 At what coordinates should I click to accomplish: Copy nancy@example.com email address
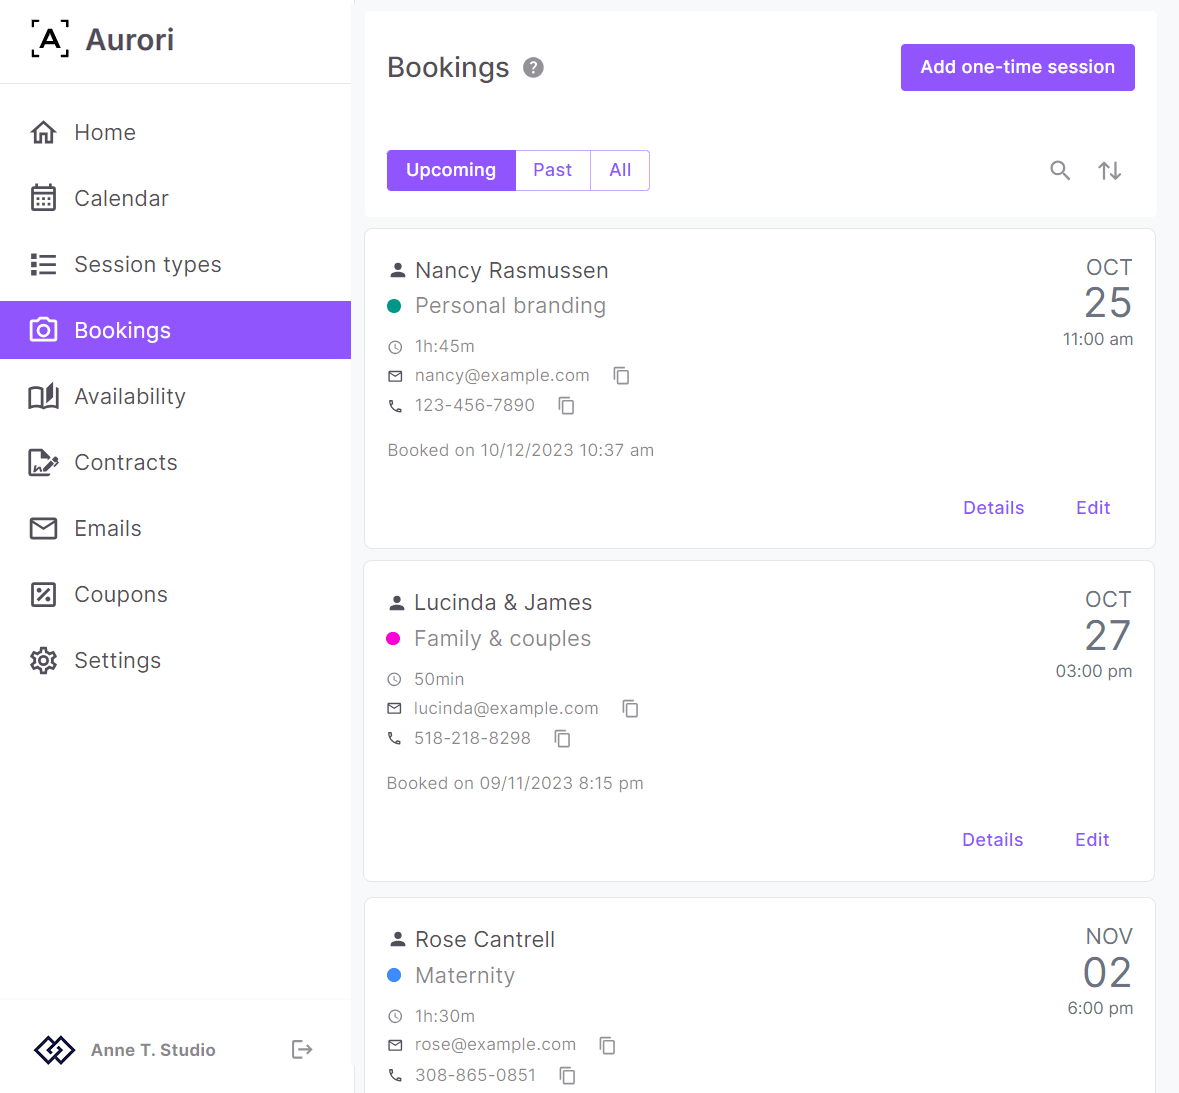click(621, 376)
